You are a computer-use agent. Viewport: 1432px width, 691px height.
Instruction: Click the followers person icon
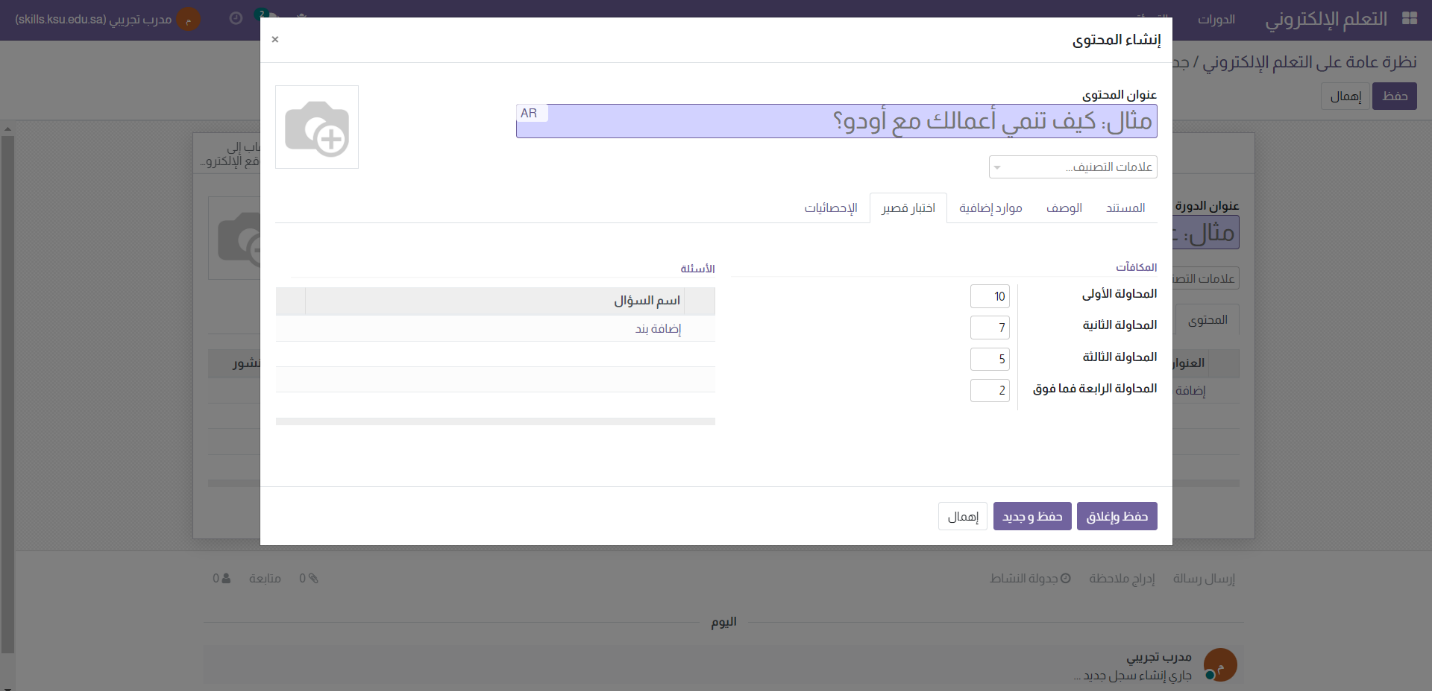pos(226,578)
